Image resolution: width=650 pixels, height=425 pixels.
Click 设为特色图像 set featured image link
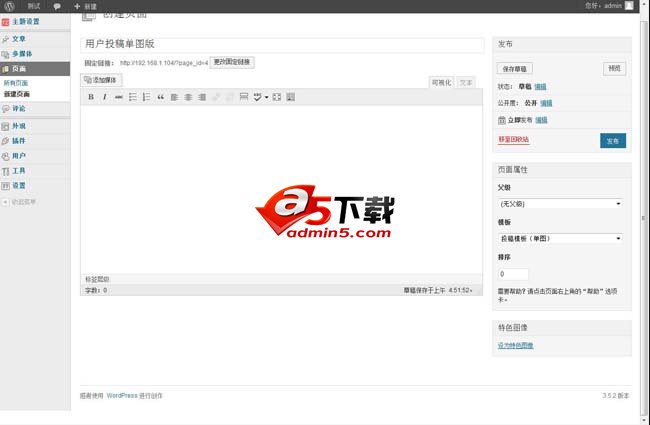tap(515, 345)
